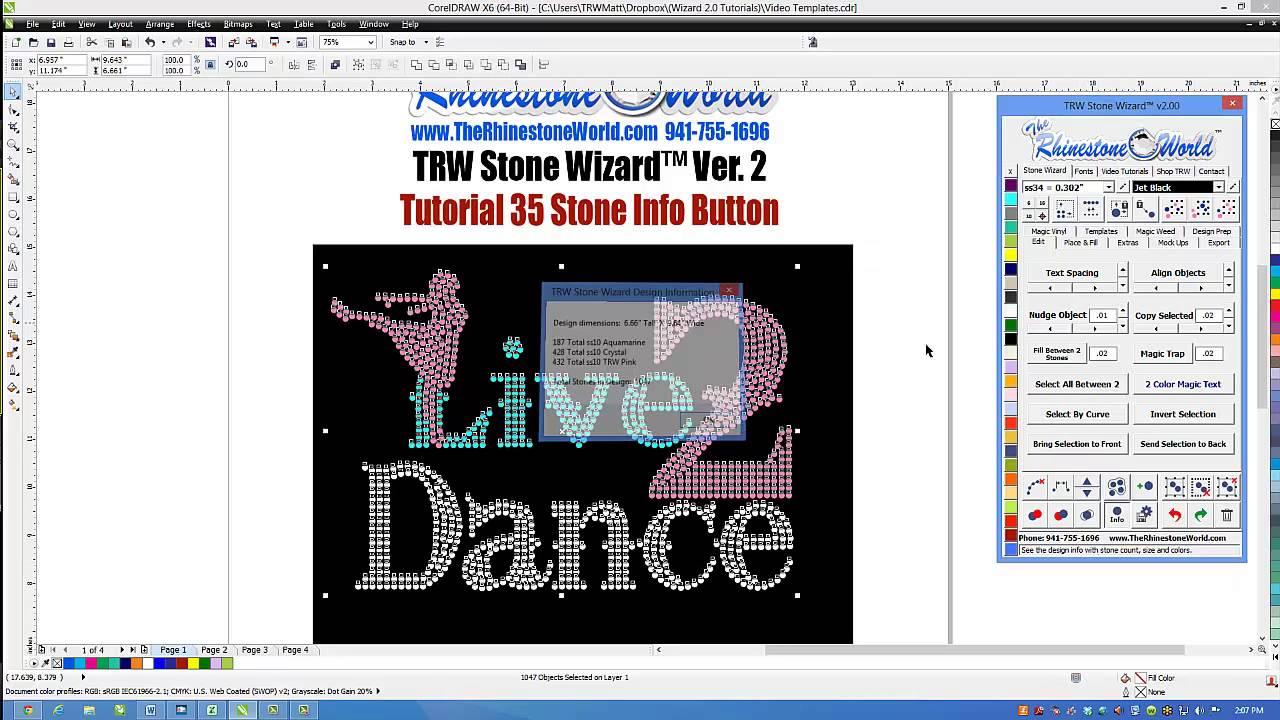
Task: Click the Invert Selection button
Action: point(1183,414)
